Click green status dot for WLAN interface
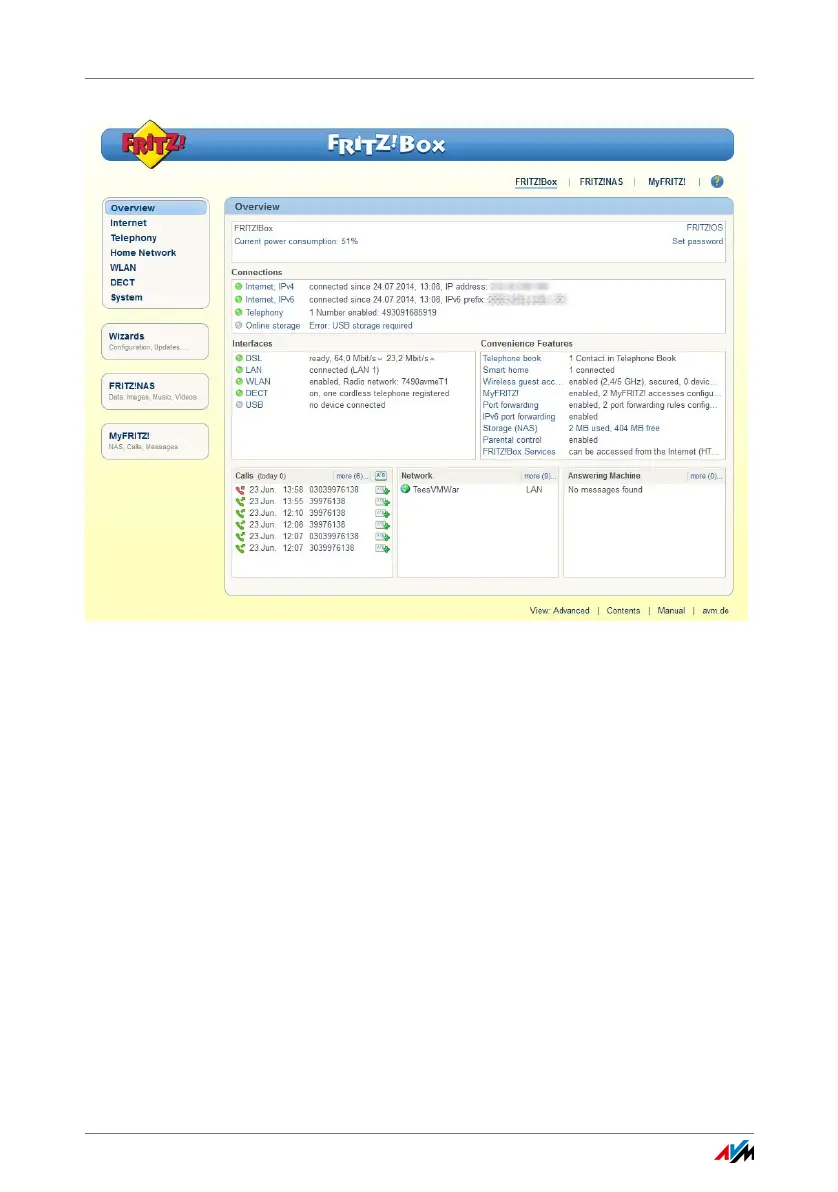This screenshot has width=838, height=1192. click(239, 382)
